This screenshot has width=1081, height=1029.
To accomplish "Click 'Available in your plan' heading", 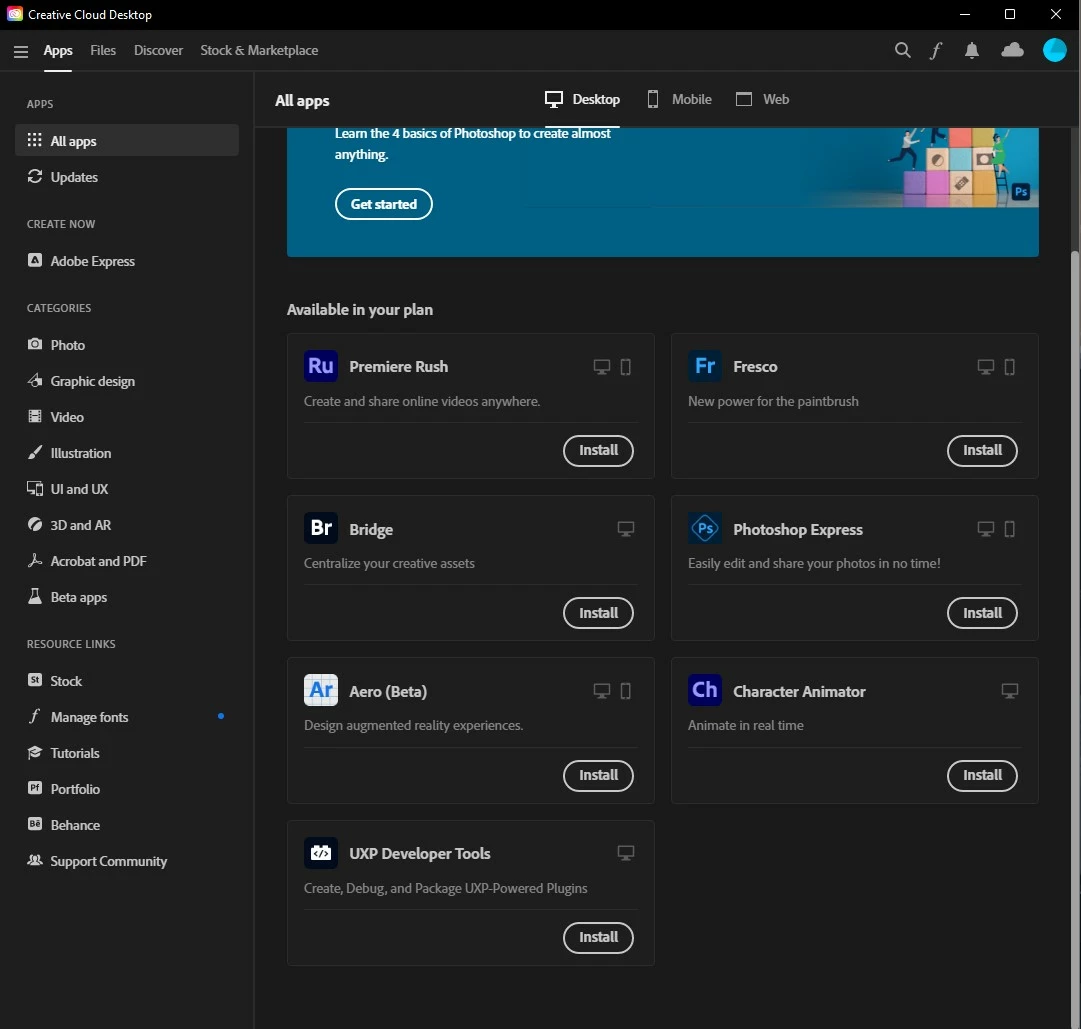I will pyautogui.click(x=360, y=309).
